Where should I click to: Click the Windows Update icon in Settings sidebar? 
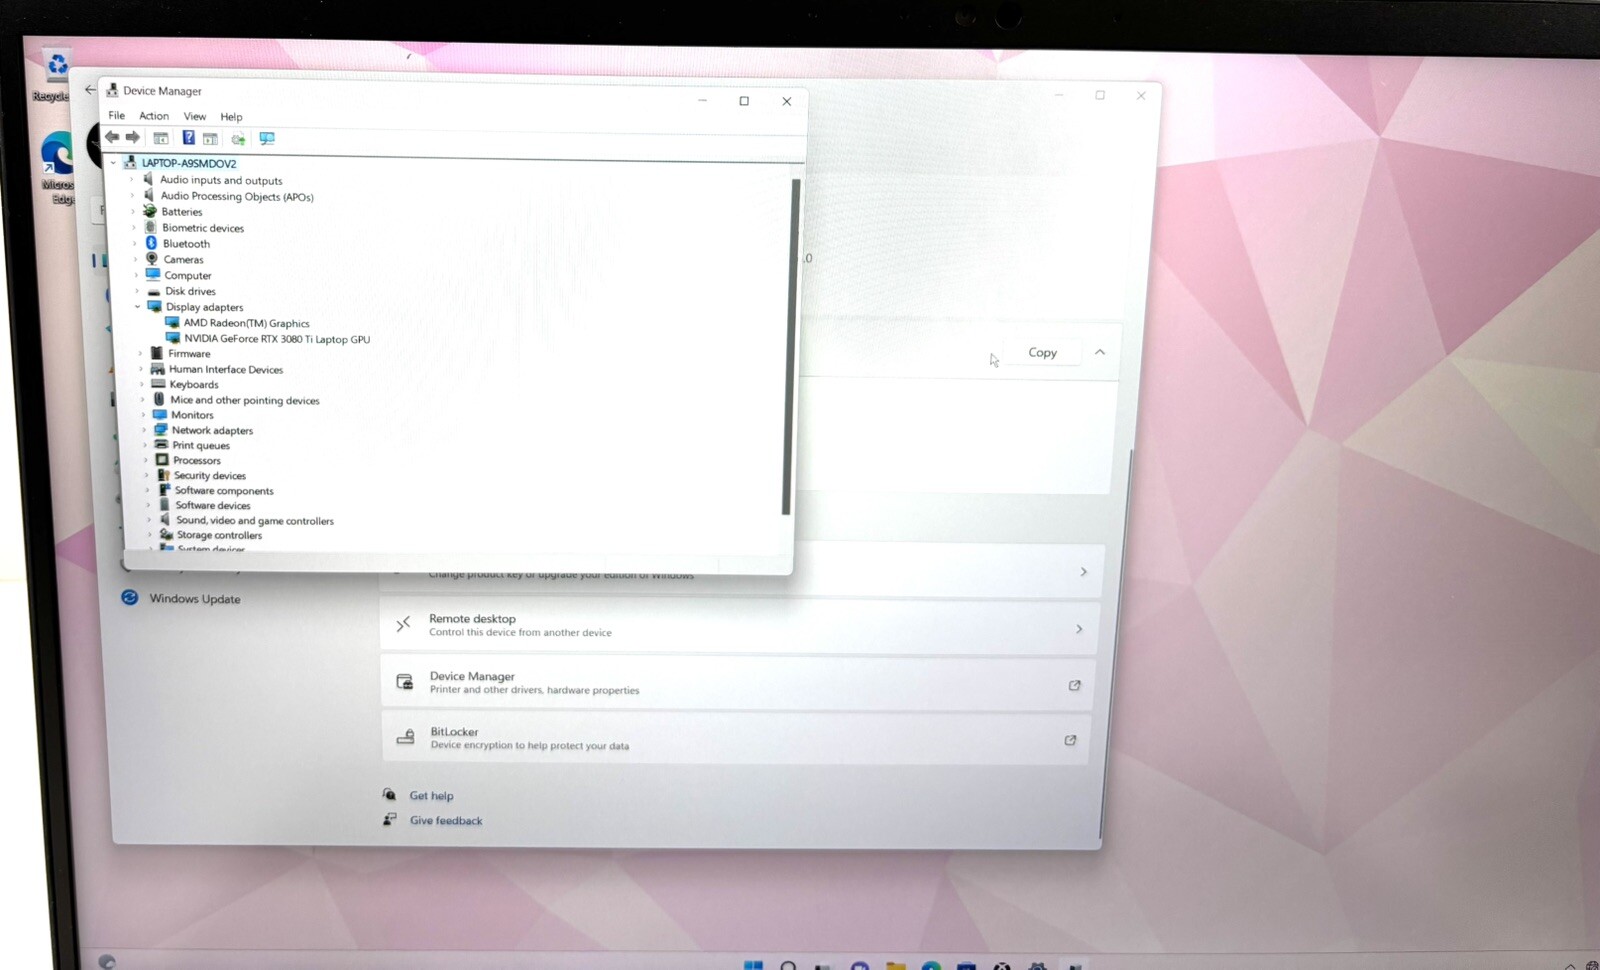[x=130, y=598]
